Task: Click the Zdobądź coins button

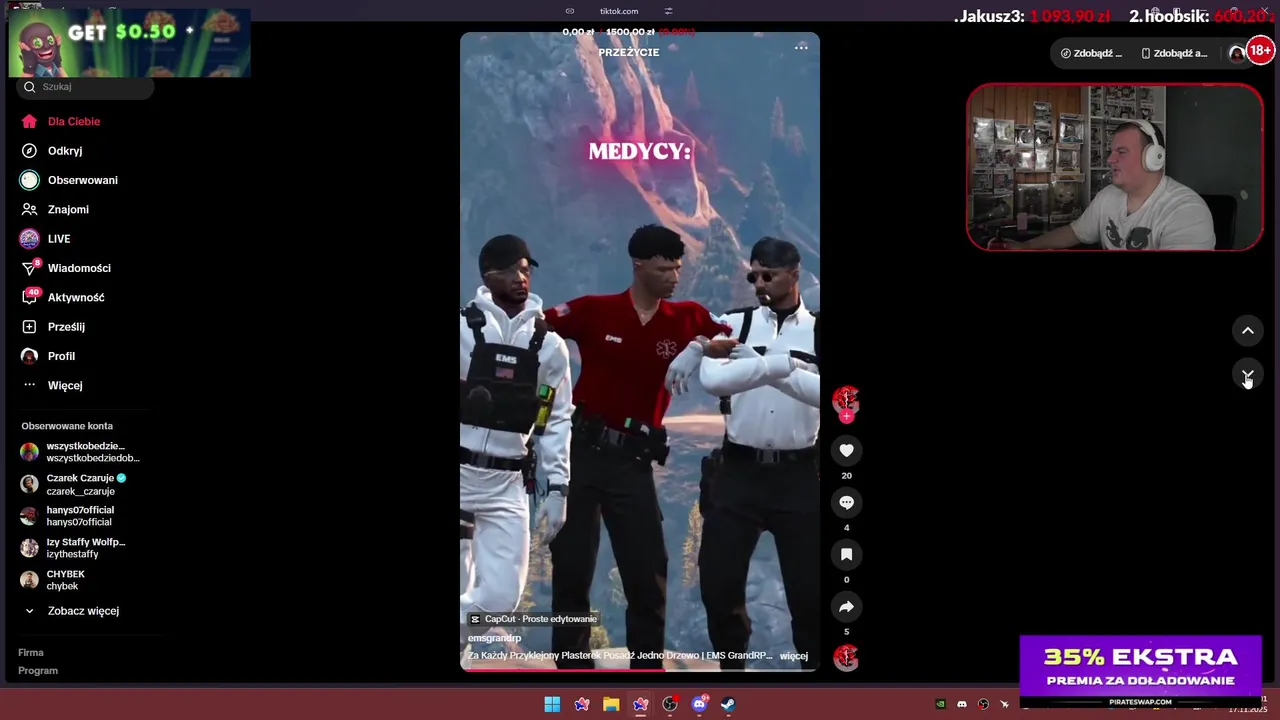Action: pyautogui.click(x=1091, y=53)
